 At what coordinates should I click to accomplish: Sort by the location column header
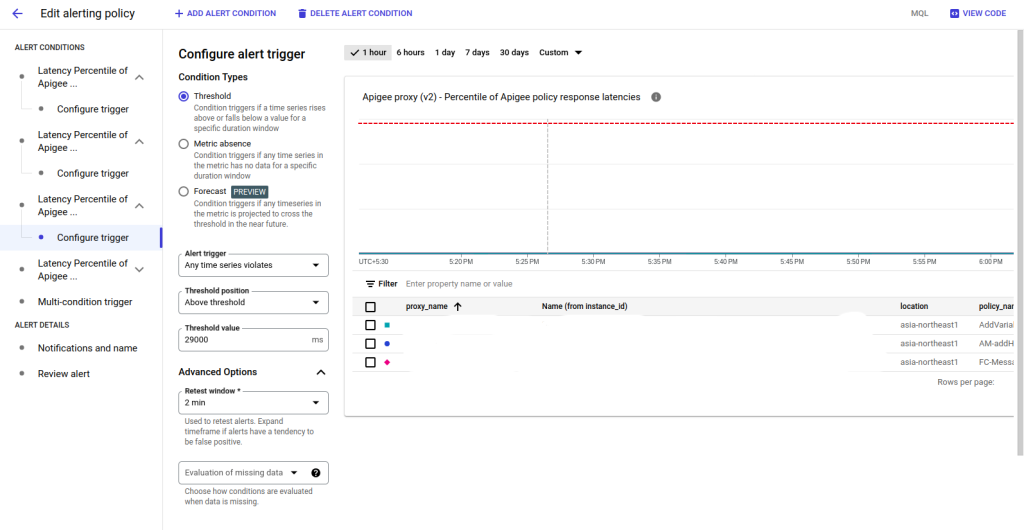coord(914,306)
